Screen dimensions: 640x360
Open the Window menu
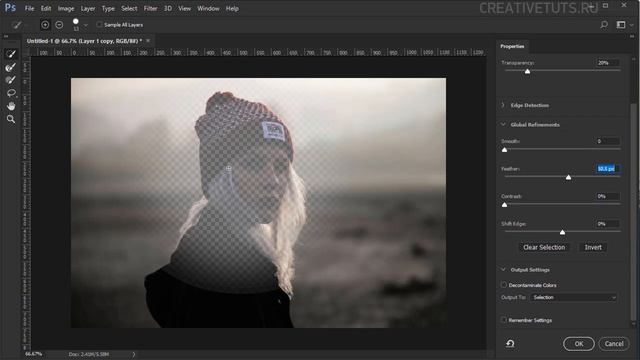click(x=208, y=8)
